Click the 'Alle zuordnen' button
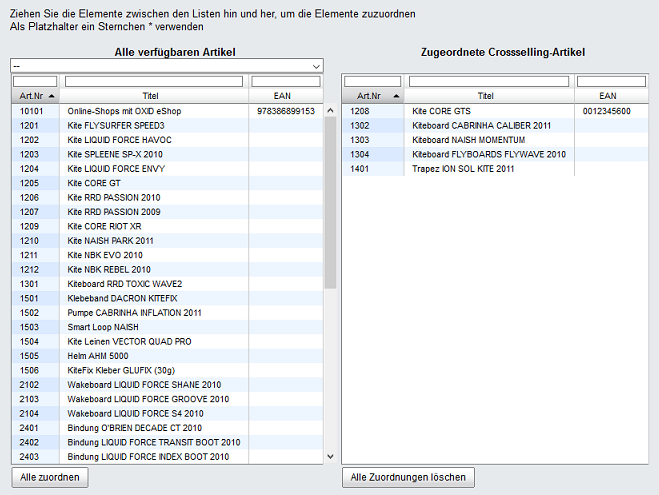Viewport: 659px width, 495px height. pyautogui.click(x=50, y=477)
